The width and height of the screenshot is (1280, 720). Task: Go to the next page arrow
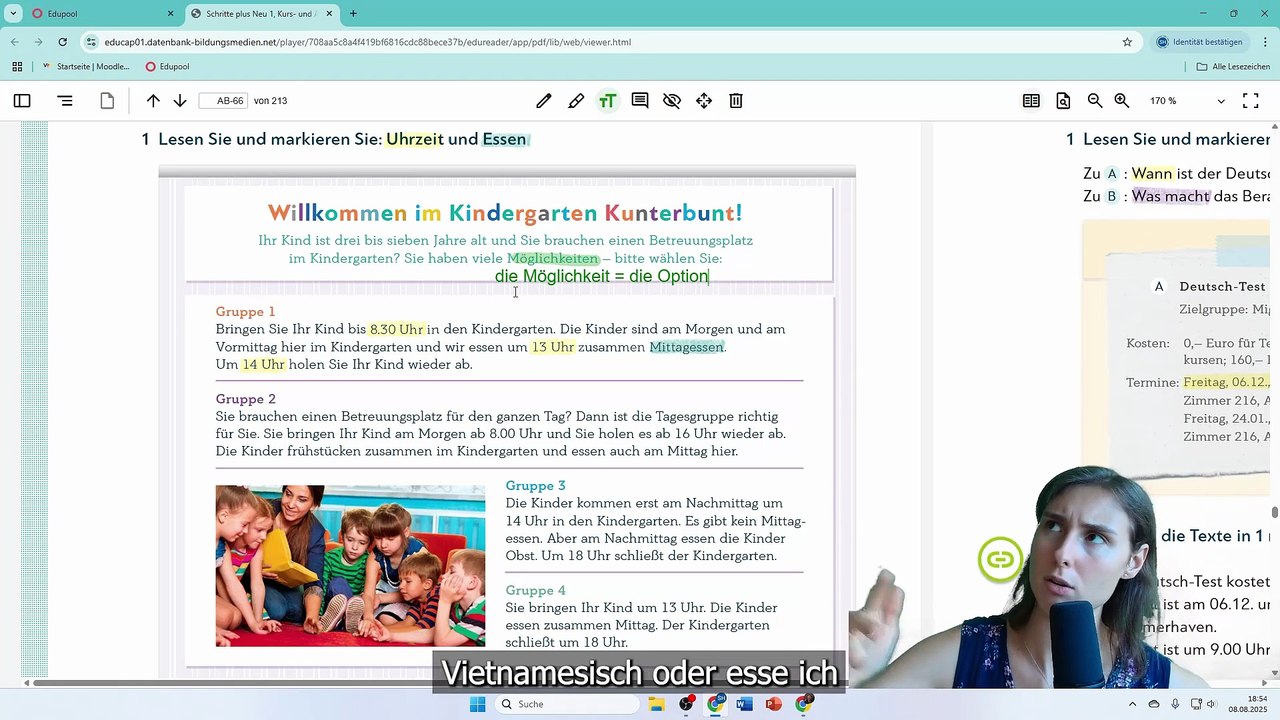180,101
